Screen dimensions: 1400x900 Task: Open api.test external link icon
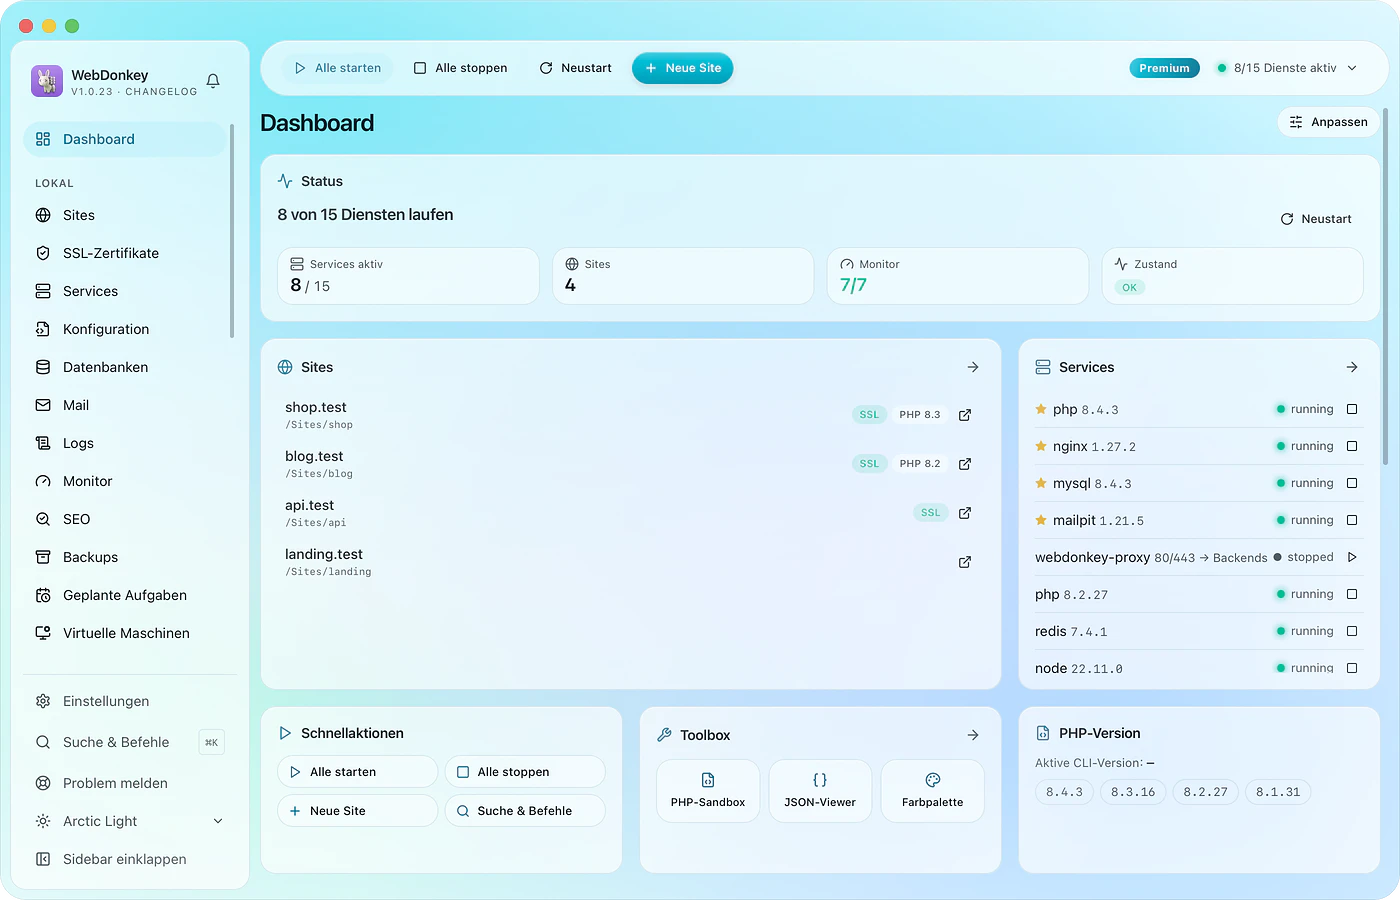965,513
